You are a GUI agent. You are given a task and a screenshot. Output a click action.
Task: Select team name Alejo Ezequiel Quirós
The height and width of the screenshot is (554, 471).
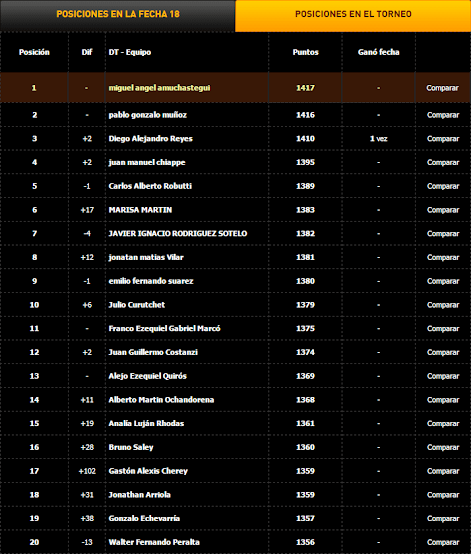tap(148, 376)
